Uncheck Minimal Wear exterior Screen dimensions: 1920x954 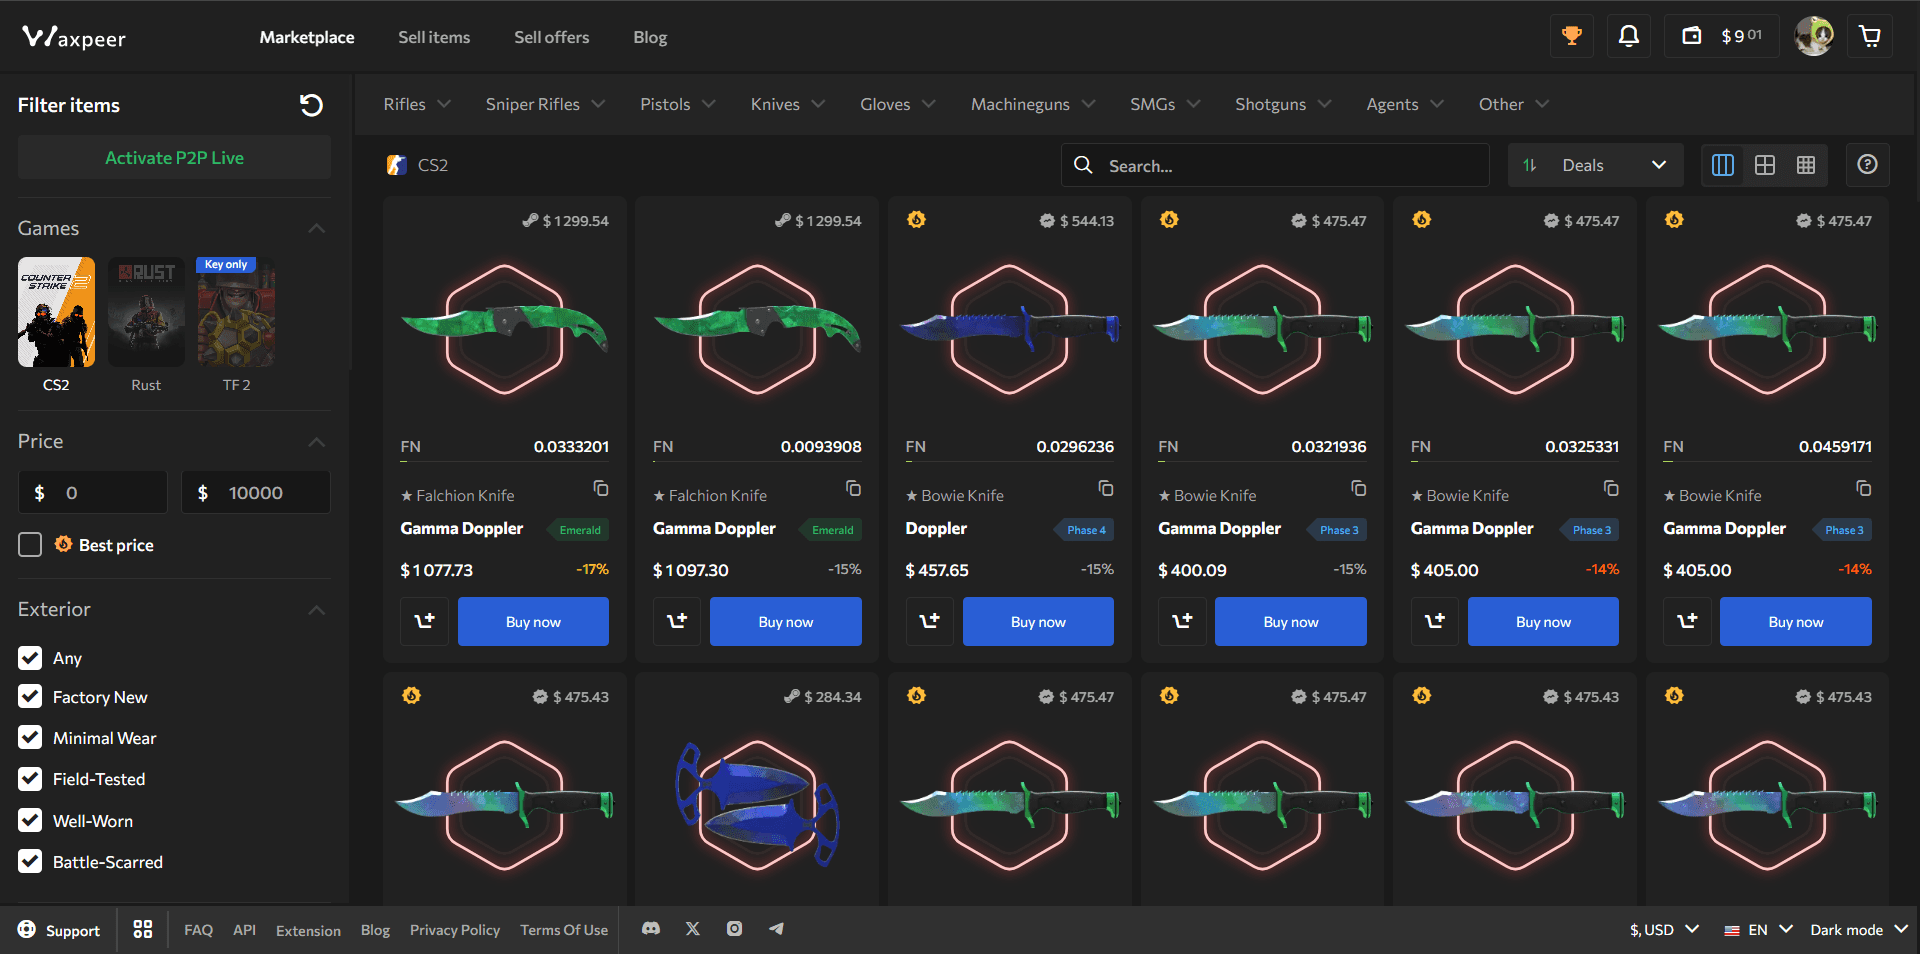30,738
